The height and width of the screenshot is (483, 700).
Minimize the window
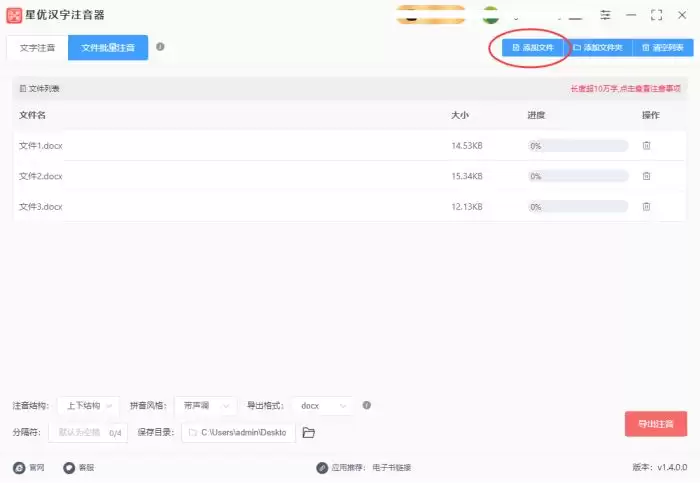pyautogui.click(x=631, y=15)
